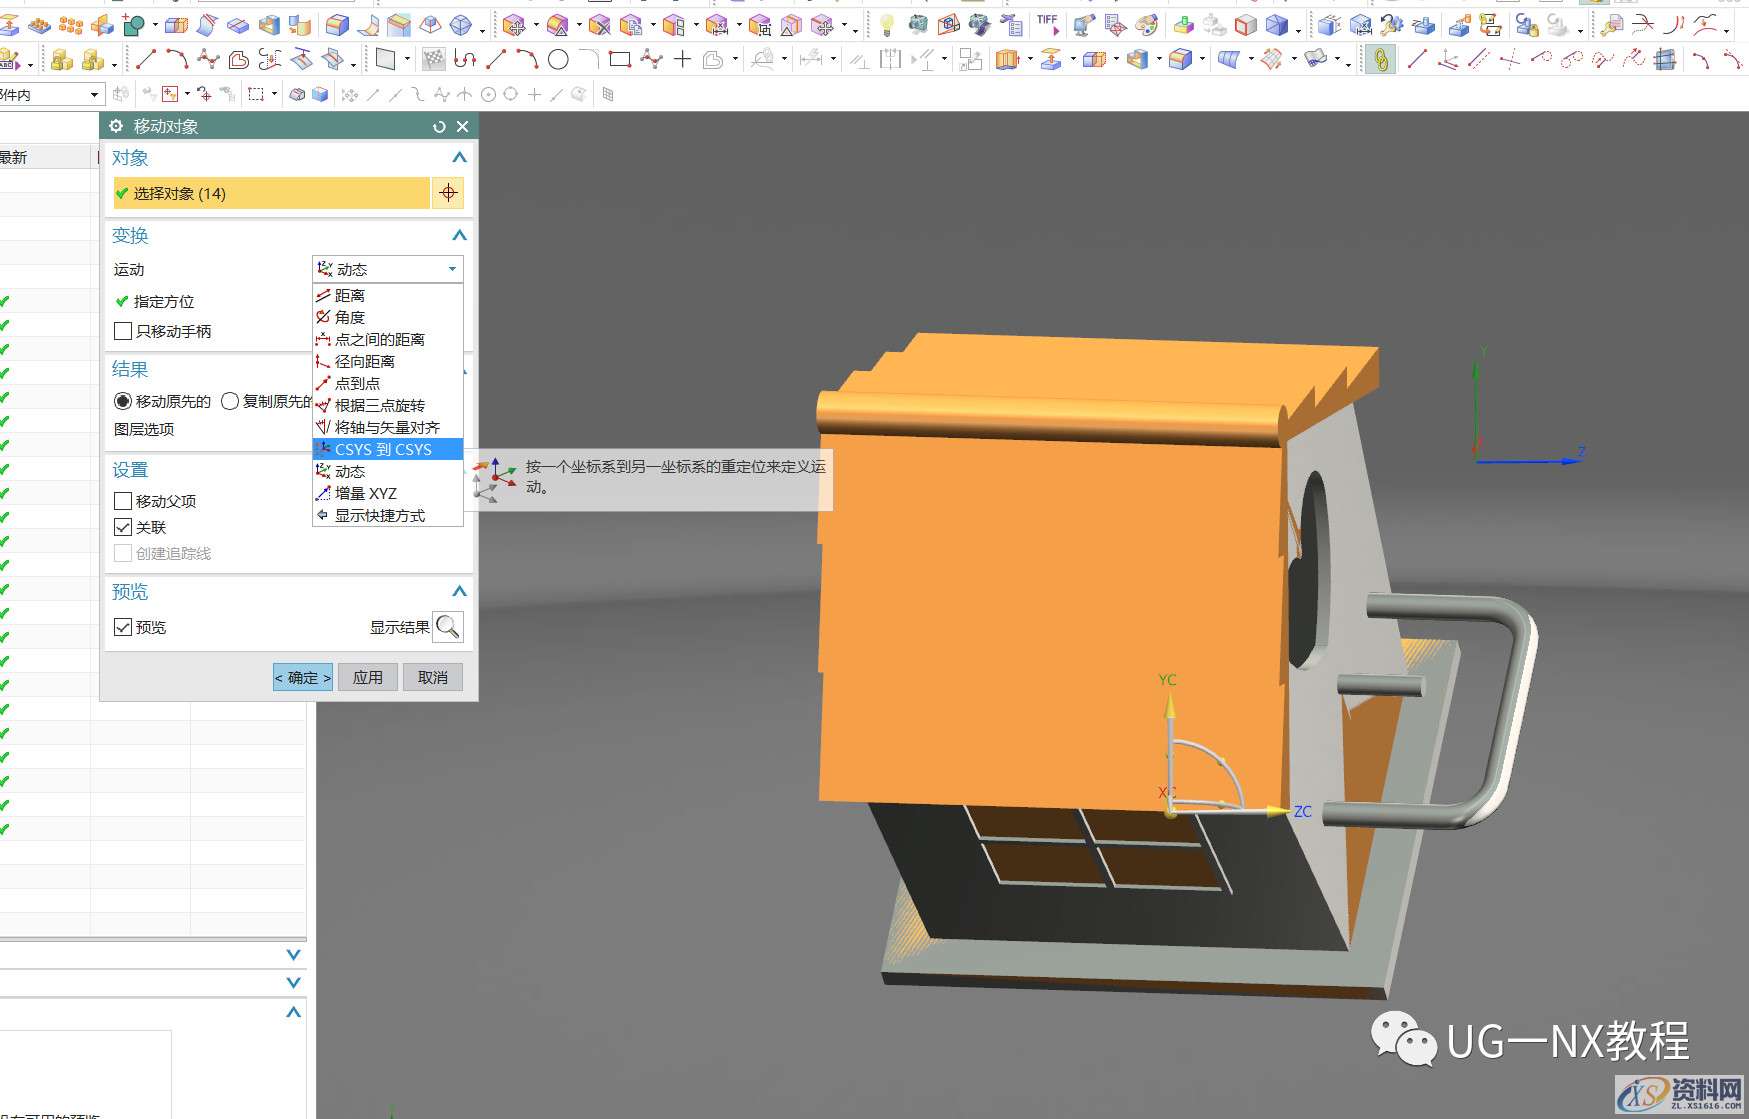Click the TIFF export icon
Screen dimensions: 1749x1119
(x=1047, y=22)
